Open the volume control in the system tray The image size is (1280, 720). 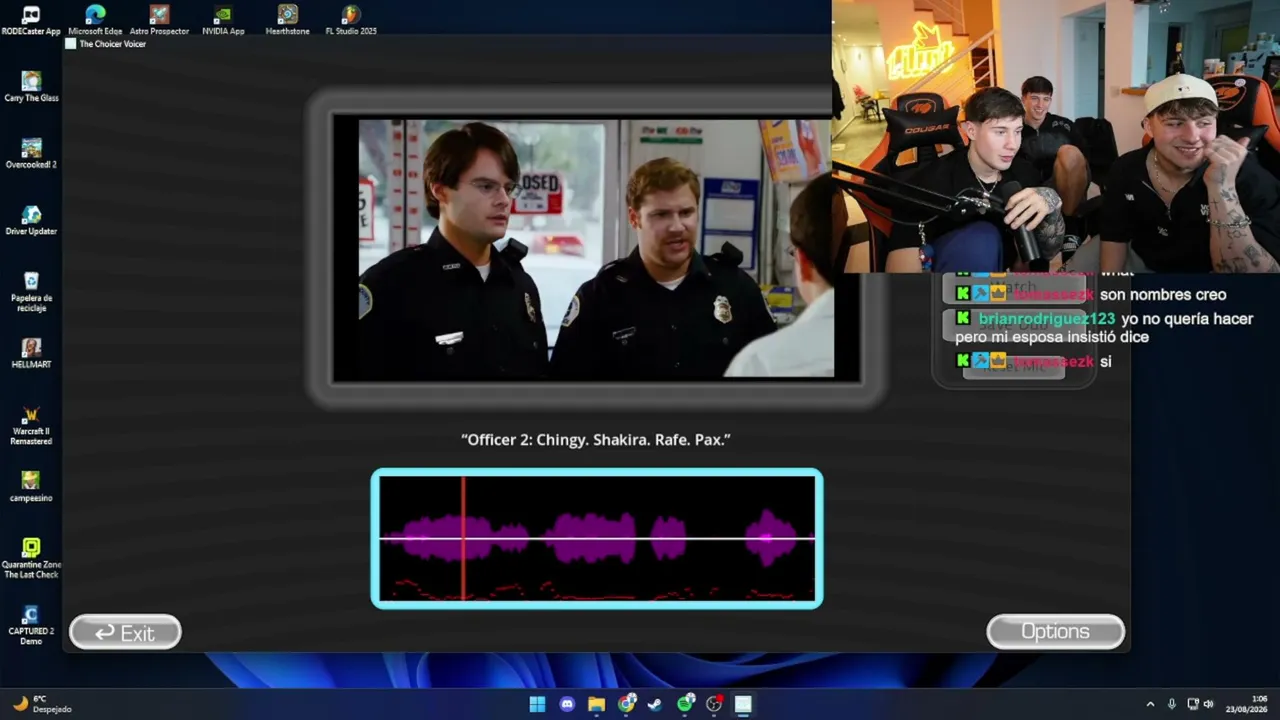tap(1208, 704)
